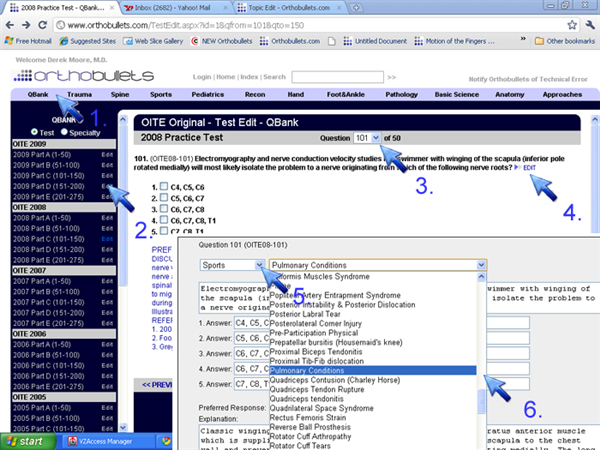This screenshot has height=450, width=600.
Task: Go forward with the browser forward arrow
Action: 26,25
